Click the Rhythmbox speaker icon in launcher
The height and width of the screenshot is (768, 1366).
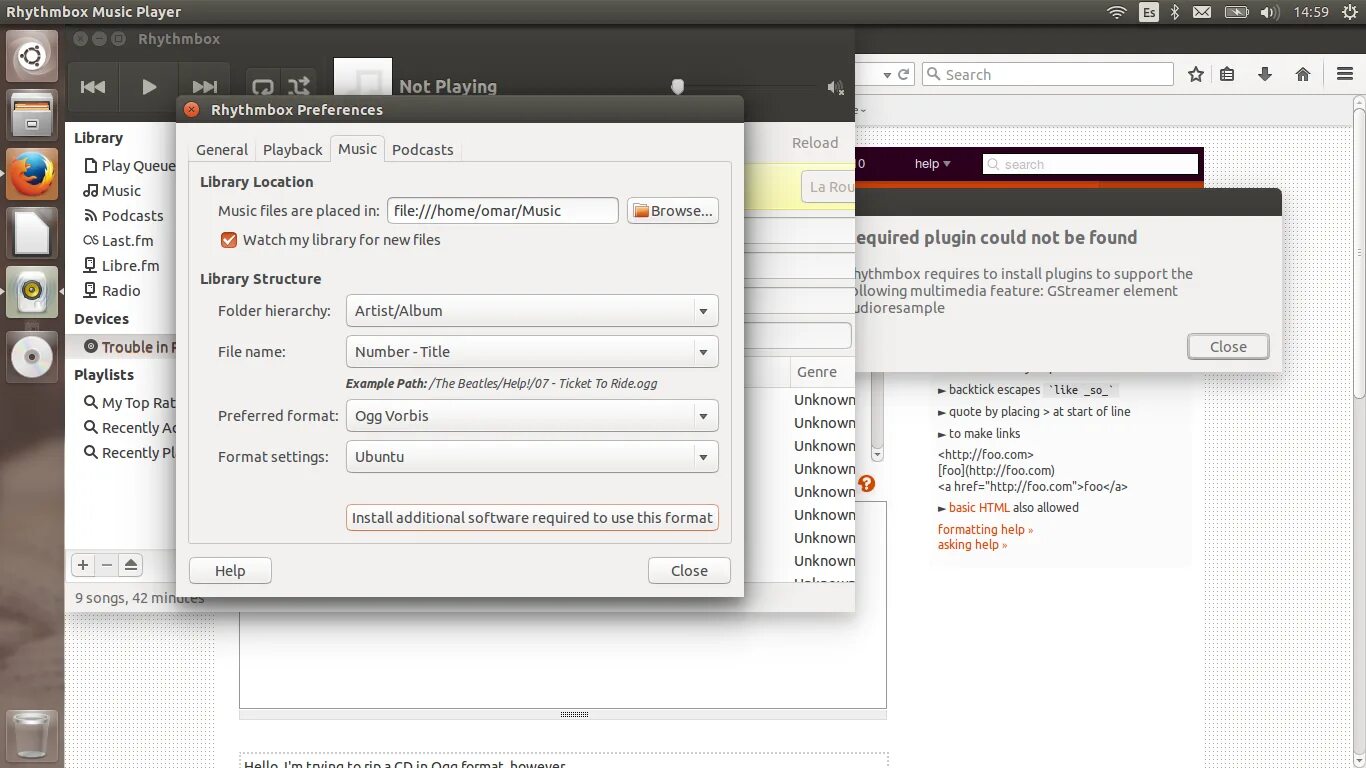coord(32,292)
